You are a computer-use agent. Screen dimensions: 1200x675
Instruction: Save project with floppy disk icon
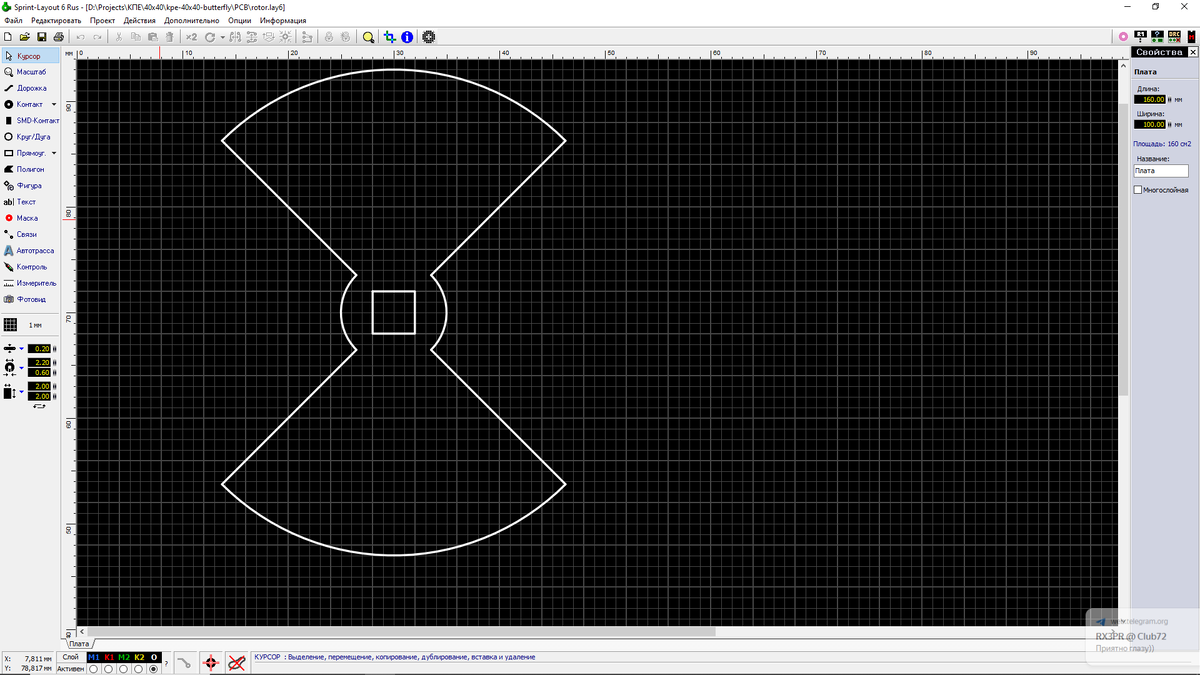pos(41,37)
